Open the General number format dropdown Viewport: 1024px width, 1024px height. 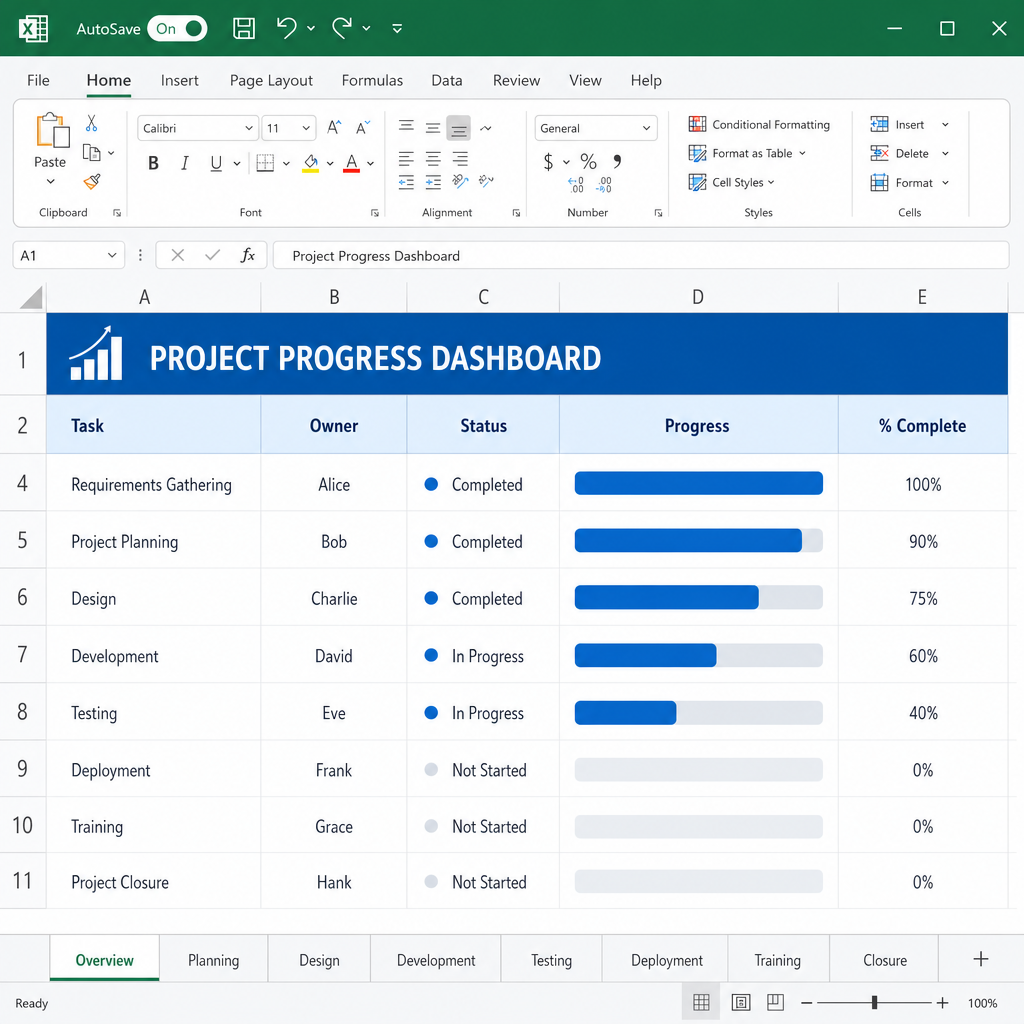[596, 128]
